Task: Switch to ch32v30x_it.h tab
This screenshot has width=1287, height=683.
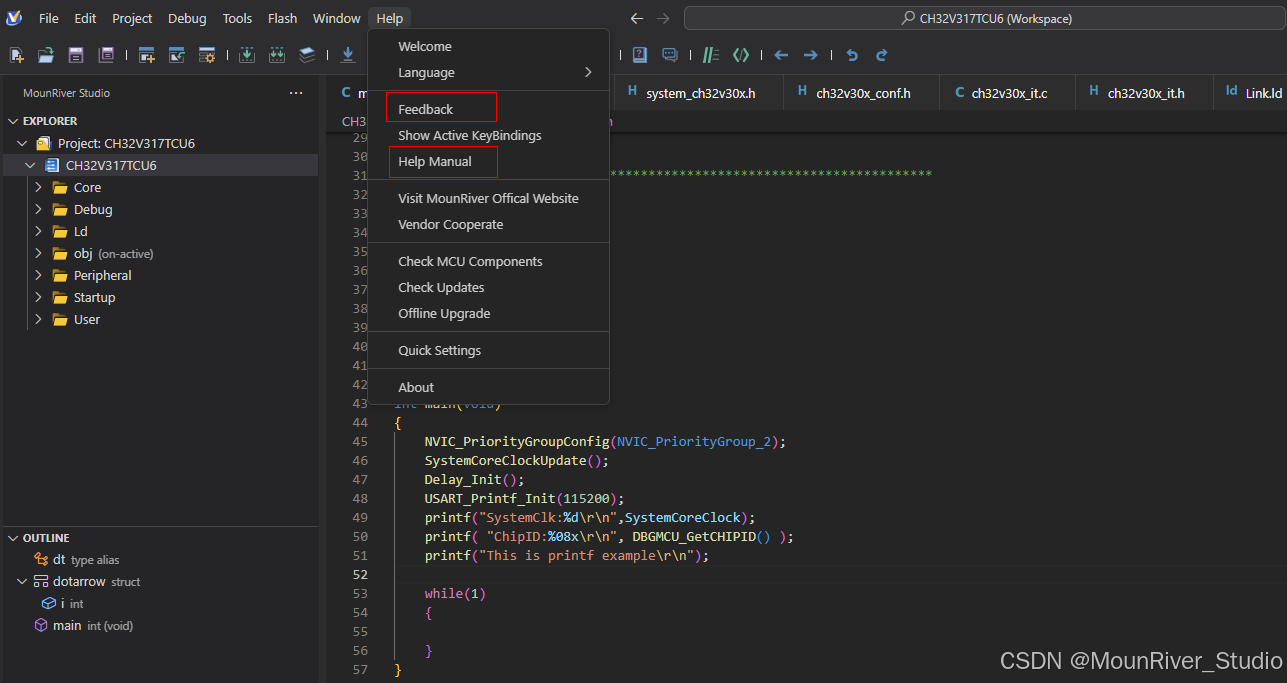Action: (x=1144, y=93)
